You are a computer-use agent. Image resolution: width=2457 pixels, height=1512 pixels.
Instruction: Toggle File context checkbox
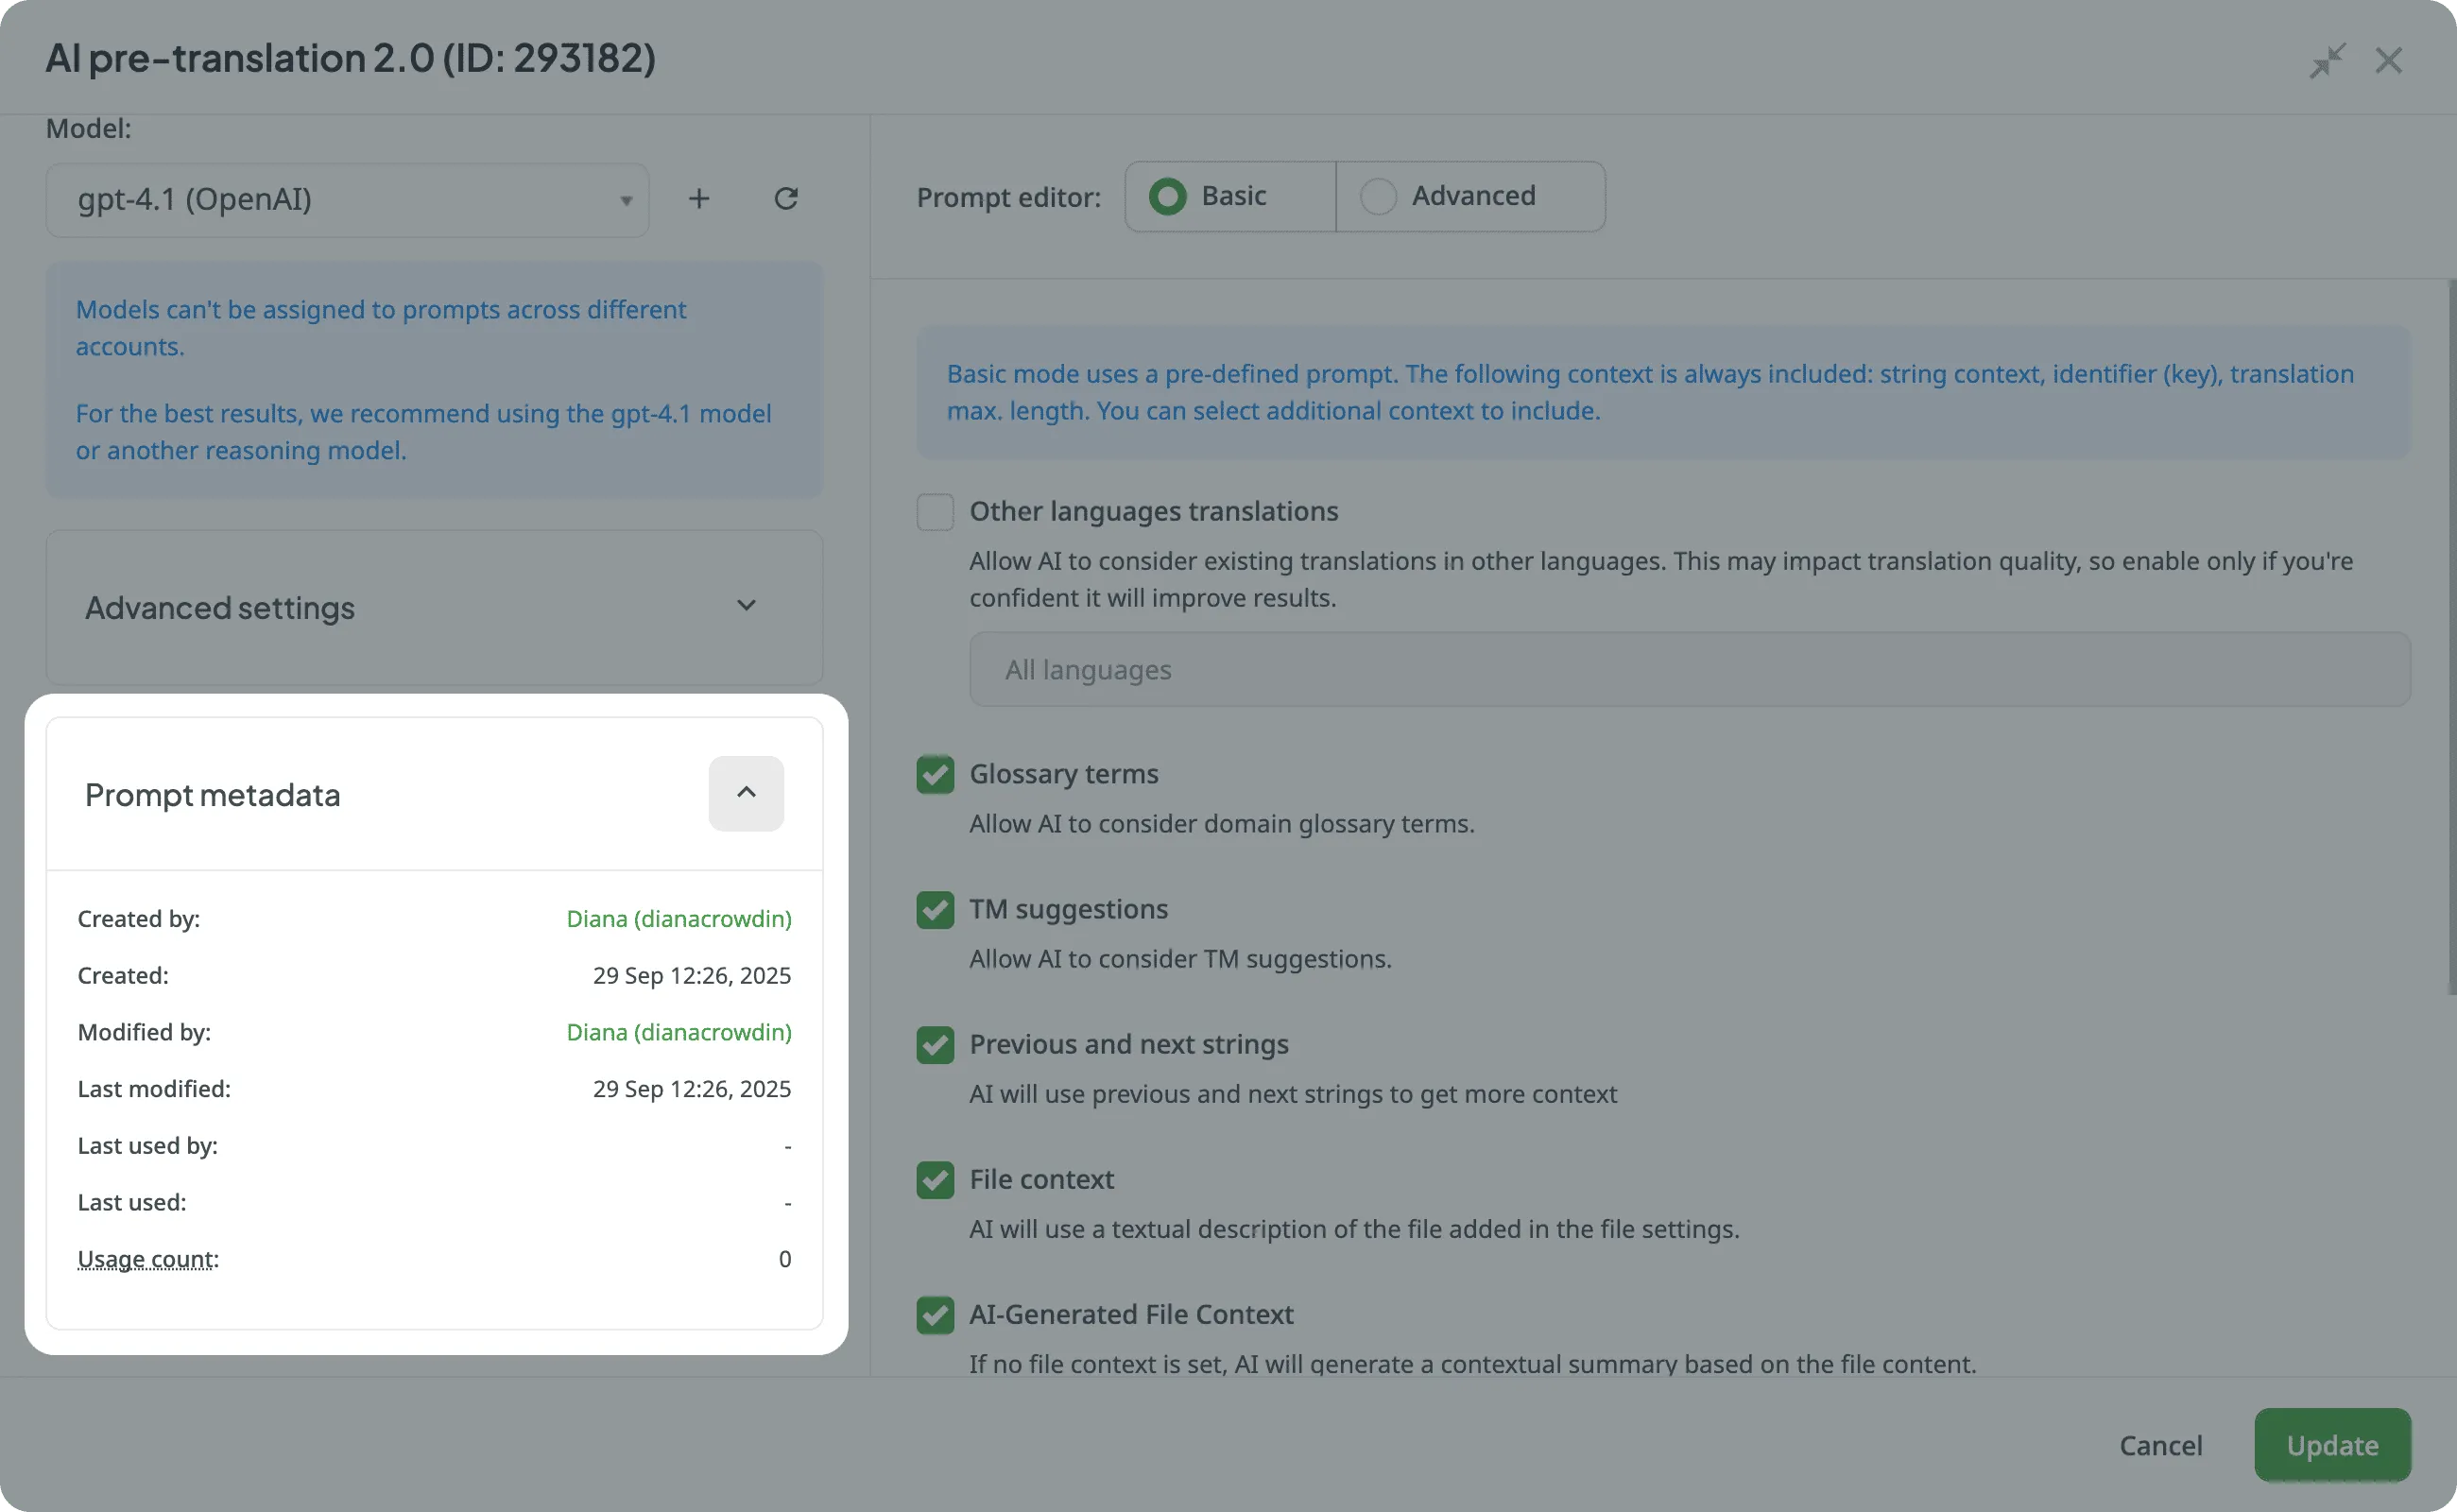point(935,1180)
